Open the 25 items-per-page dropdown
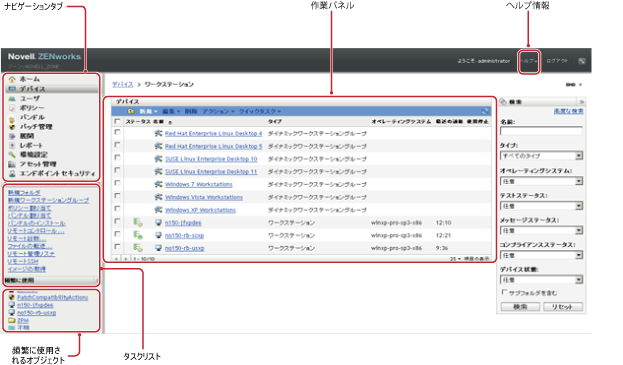 click(455, 259)
